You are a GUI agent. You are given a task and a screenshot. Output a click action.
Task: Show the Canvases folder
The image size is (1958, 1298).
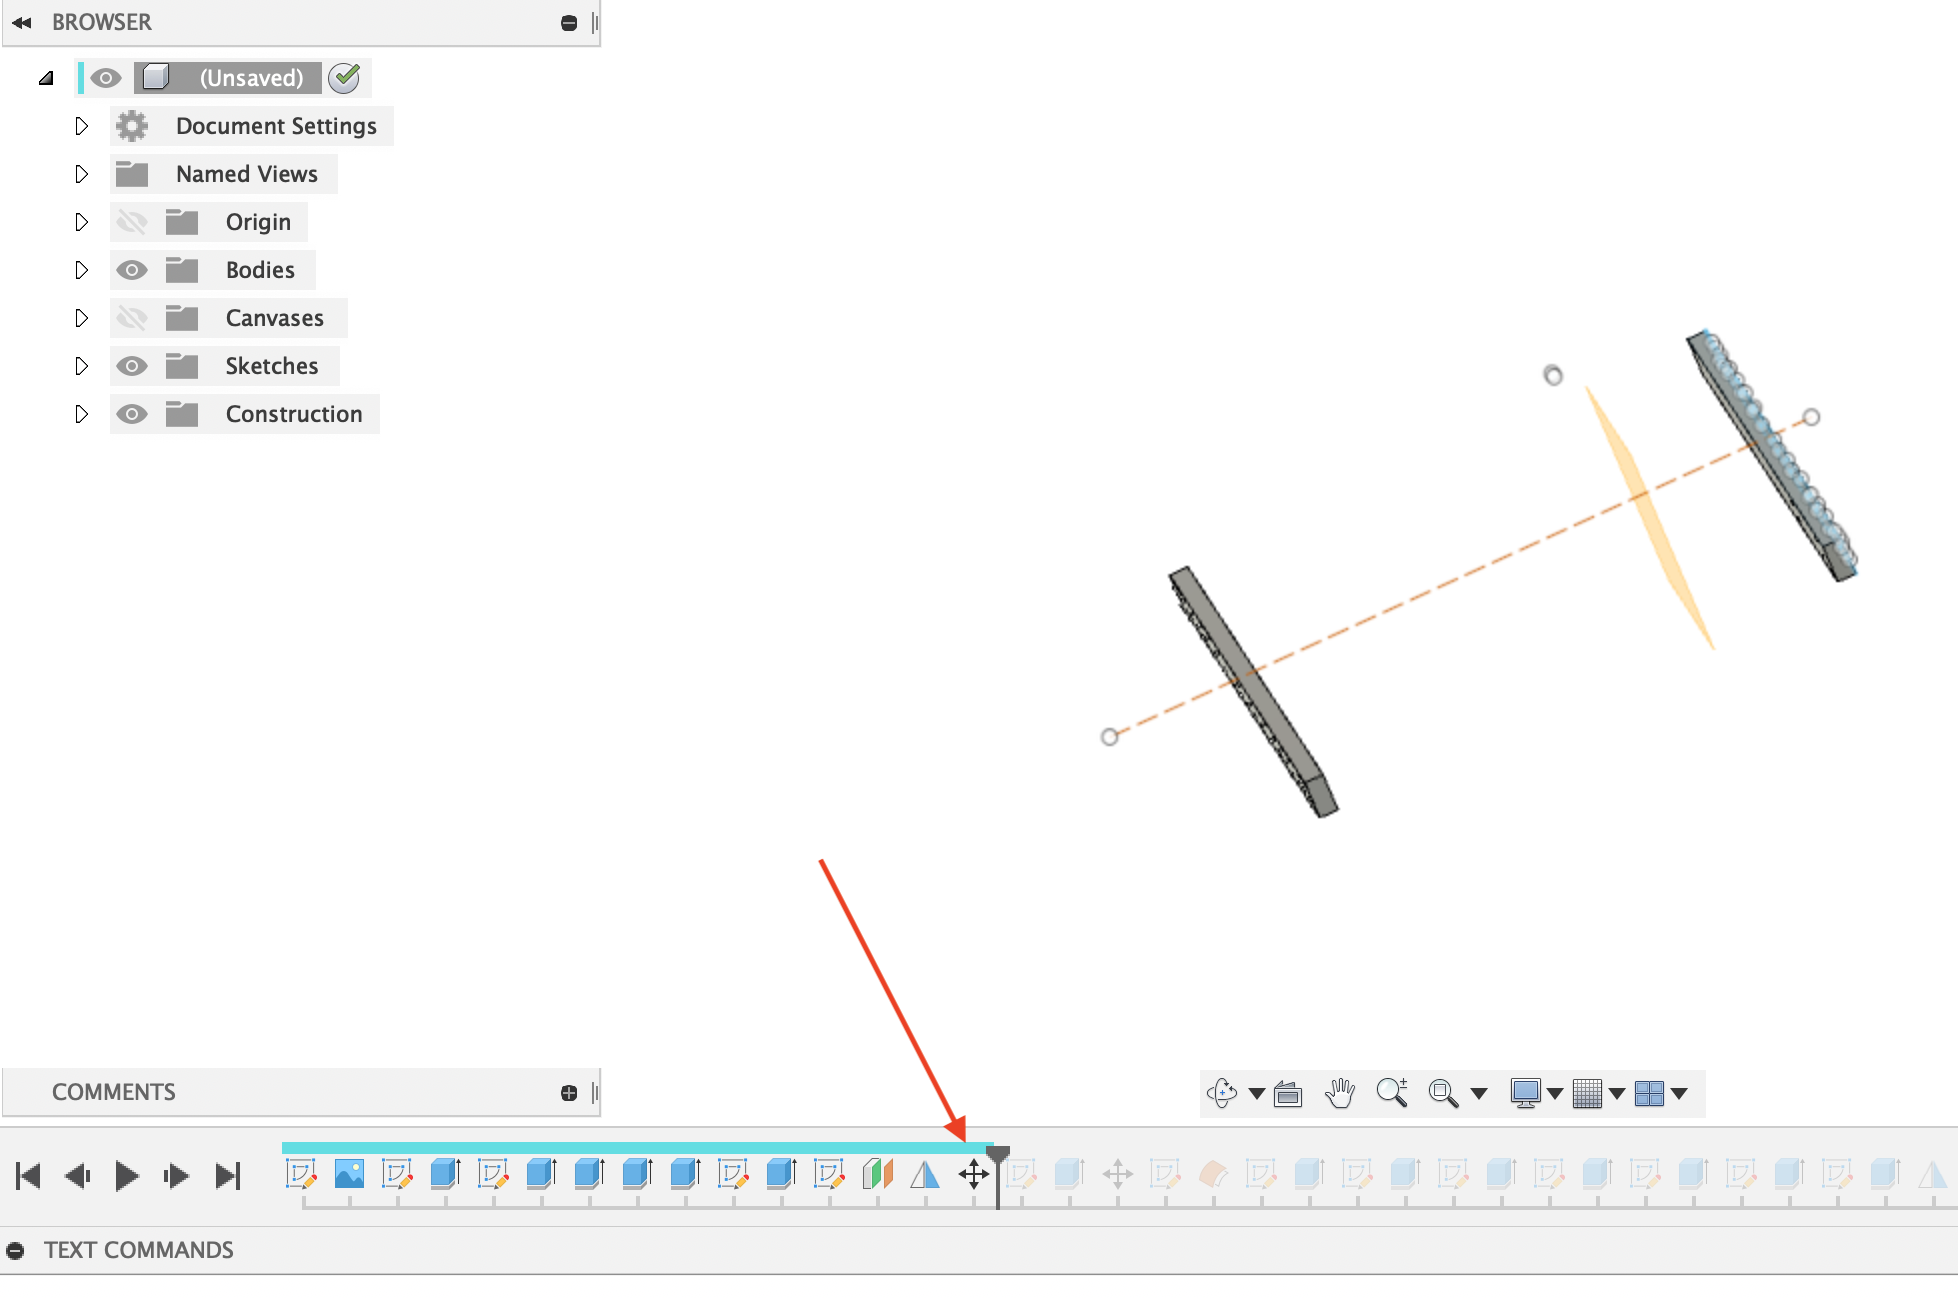[132, 318]
